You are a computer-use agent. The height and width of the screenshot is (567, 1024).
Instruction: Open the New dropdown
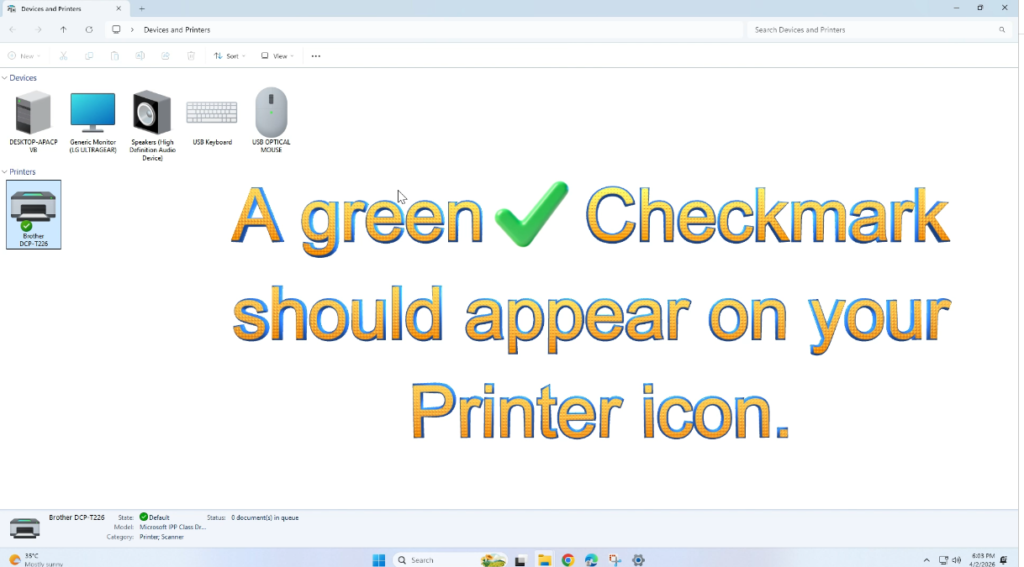24,56
